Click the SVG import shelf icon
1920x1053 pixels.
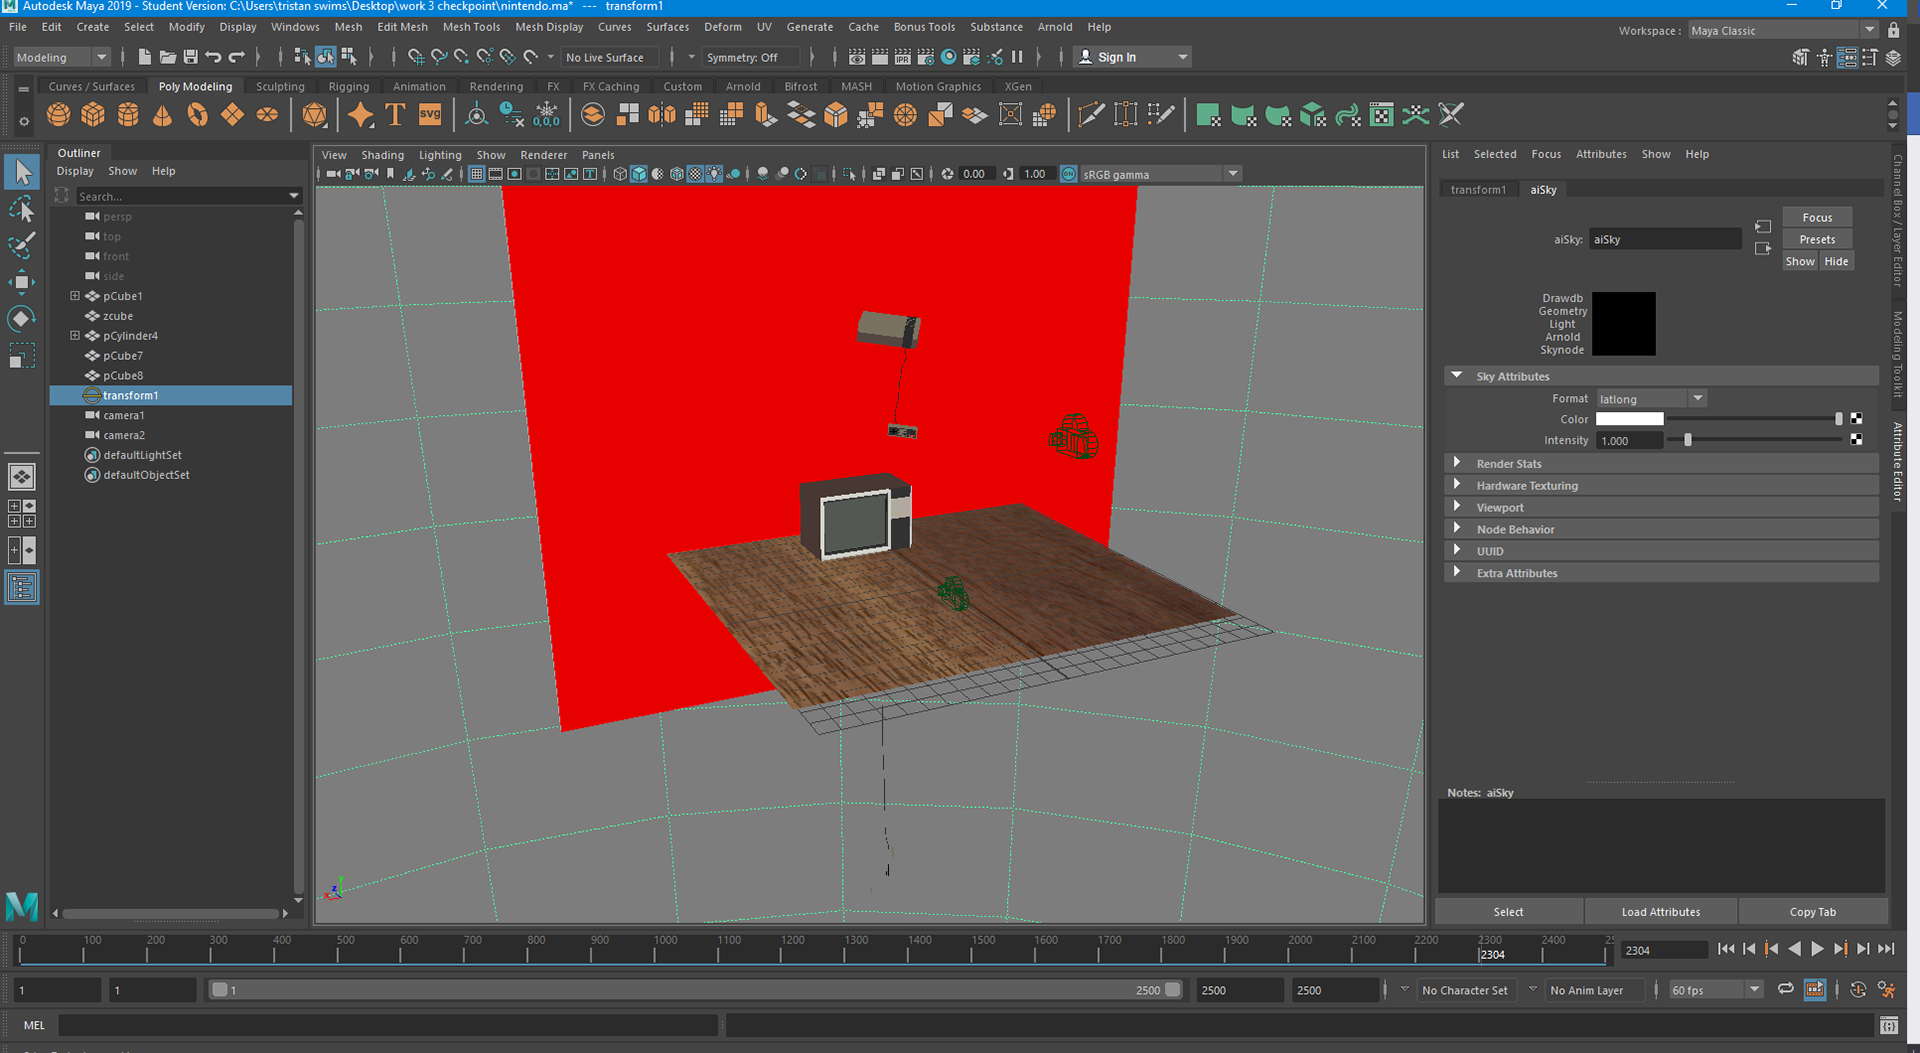point(430,115)
